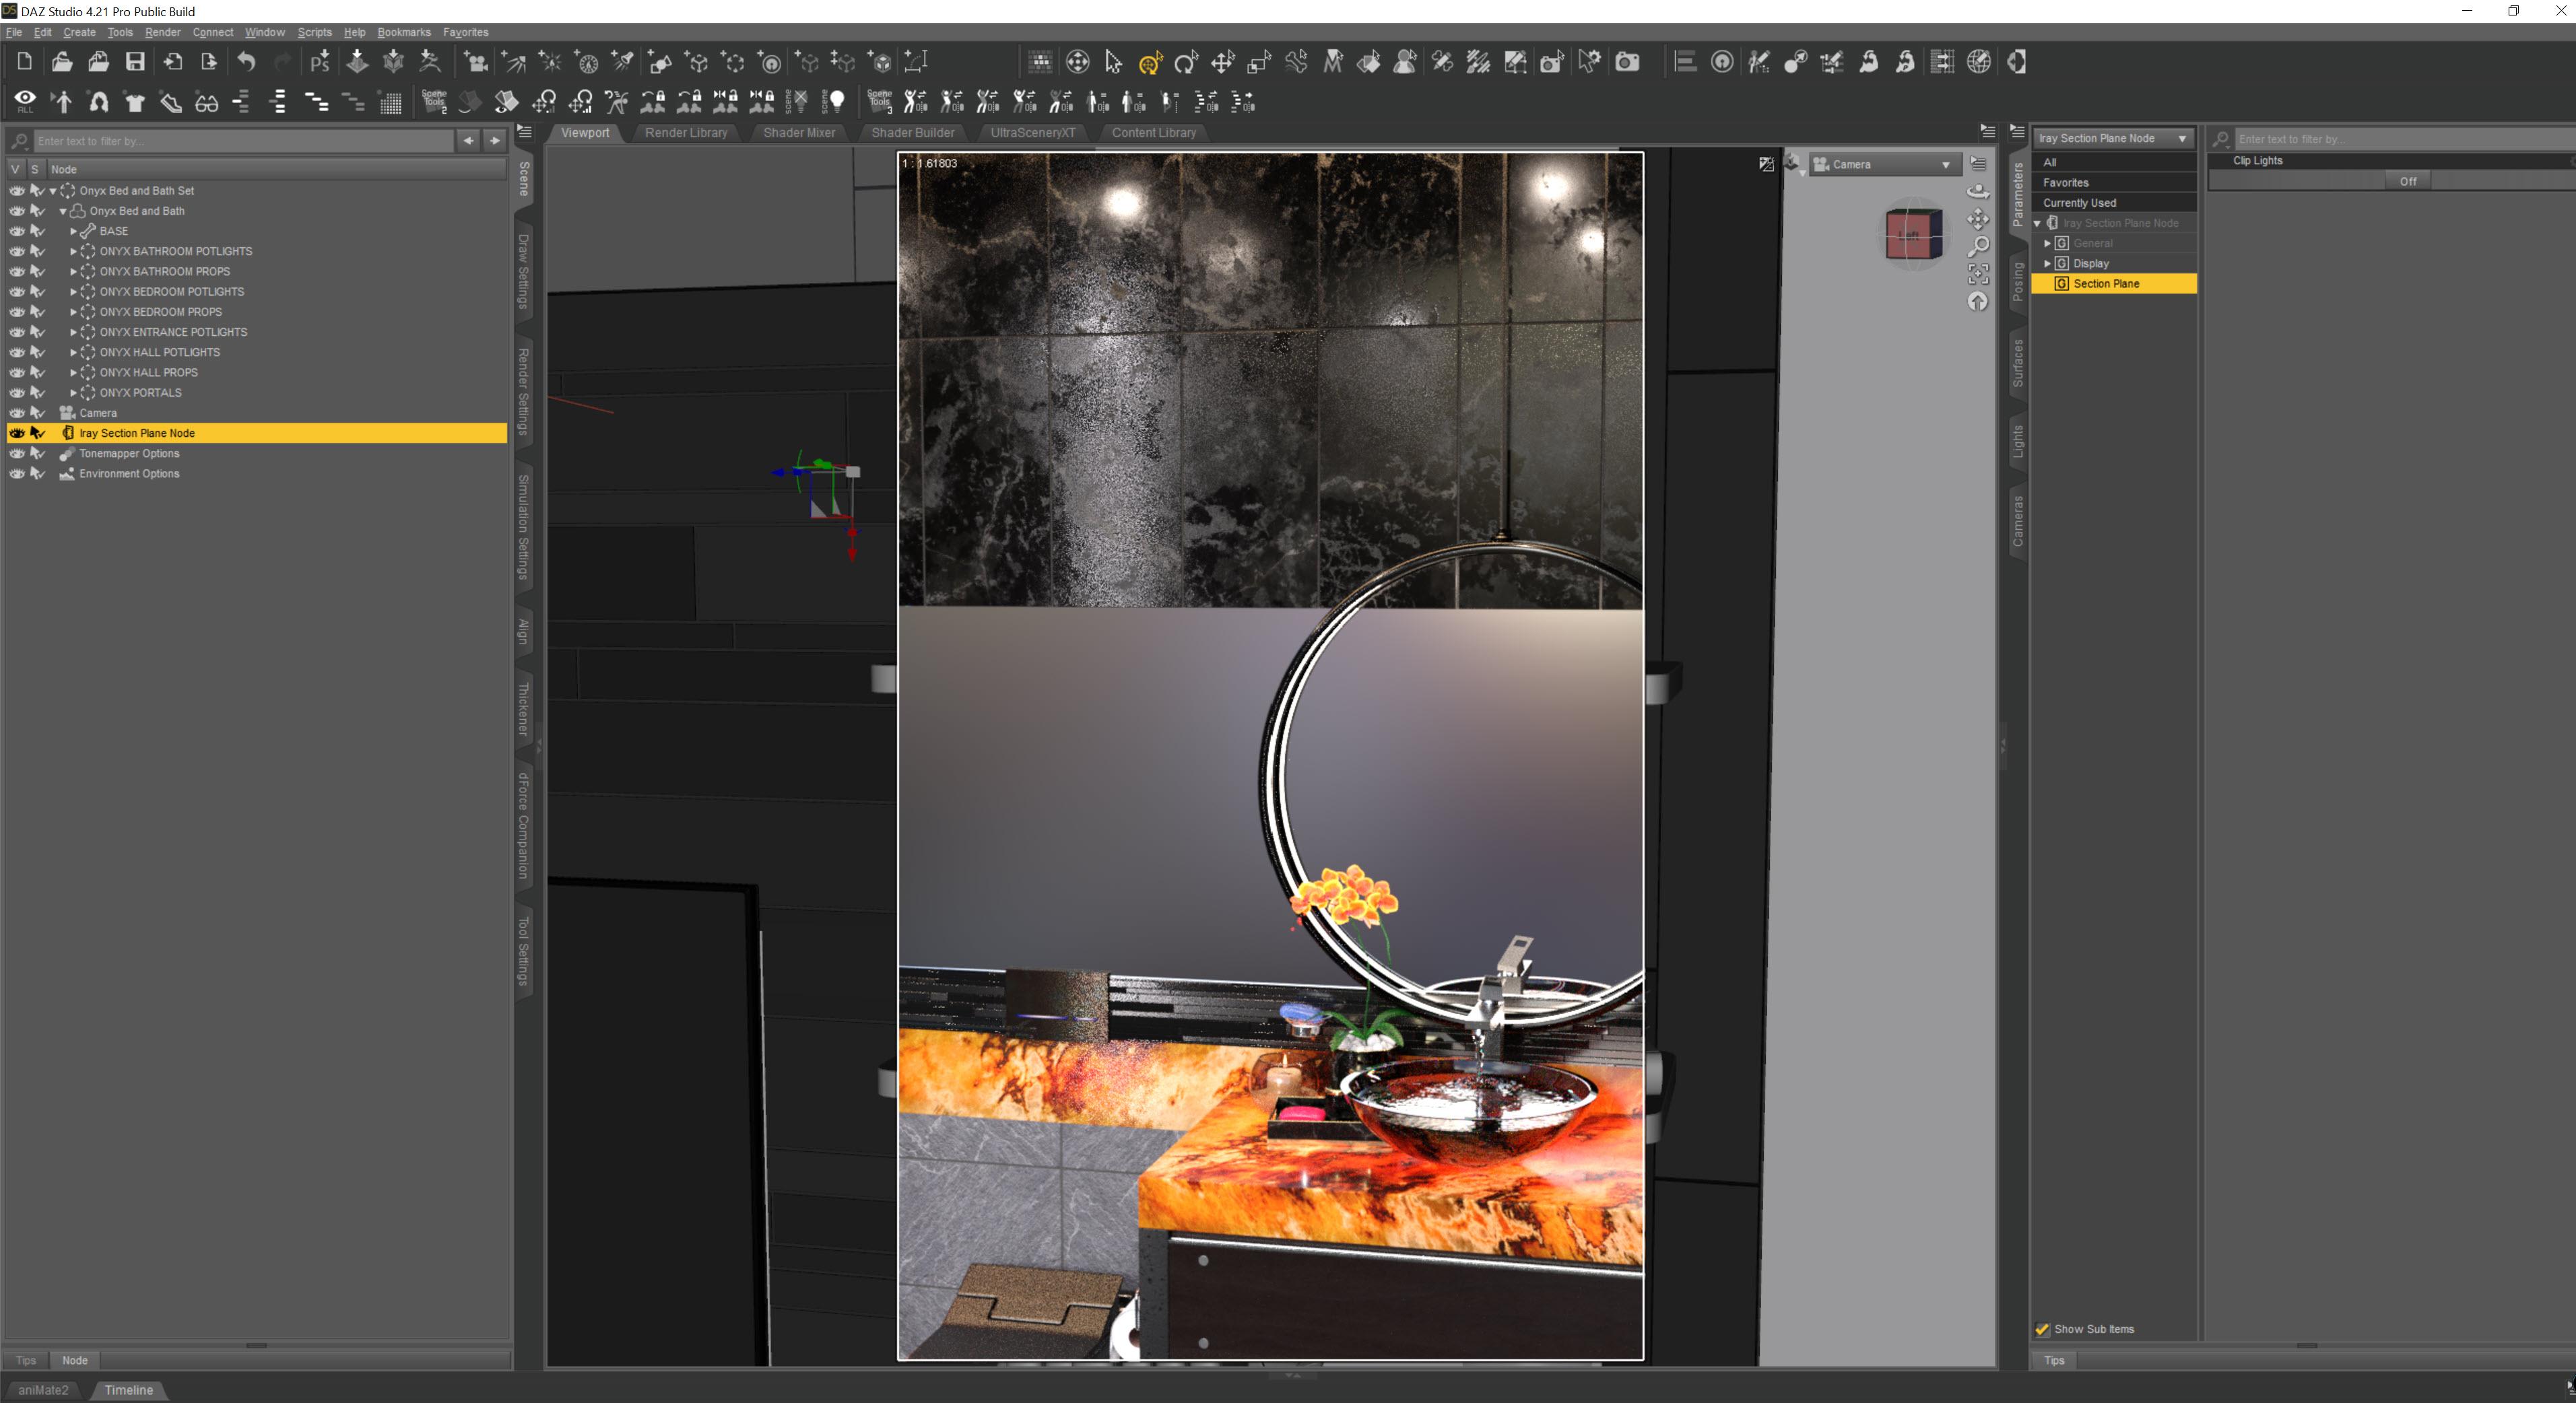Viewport: 2576px width, 1403px height.
Task: Click the viewport orbit rotate icon
Action: coord(1978,191)
